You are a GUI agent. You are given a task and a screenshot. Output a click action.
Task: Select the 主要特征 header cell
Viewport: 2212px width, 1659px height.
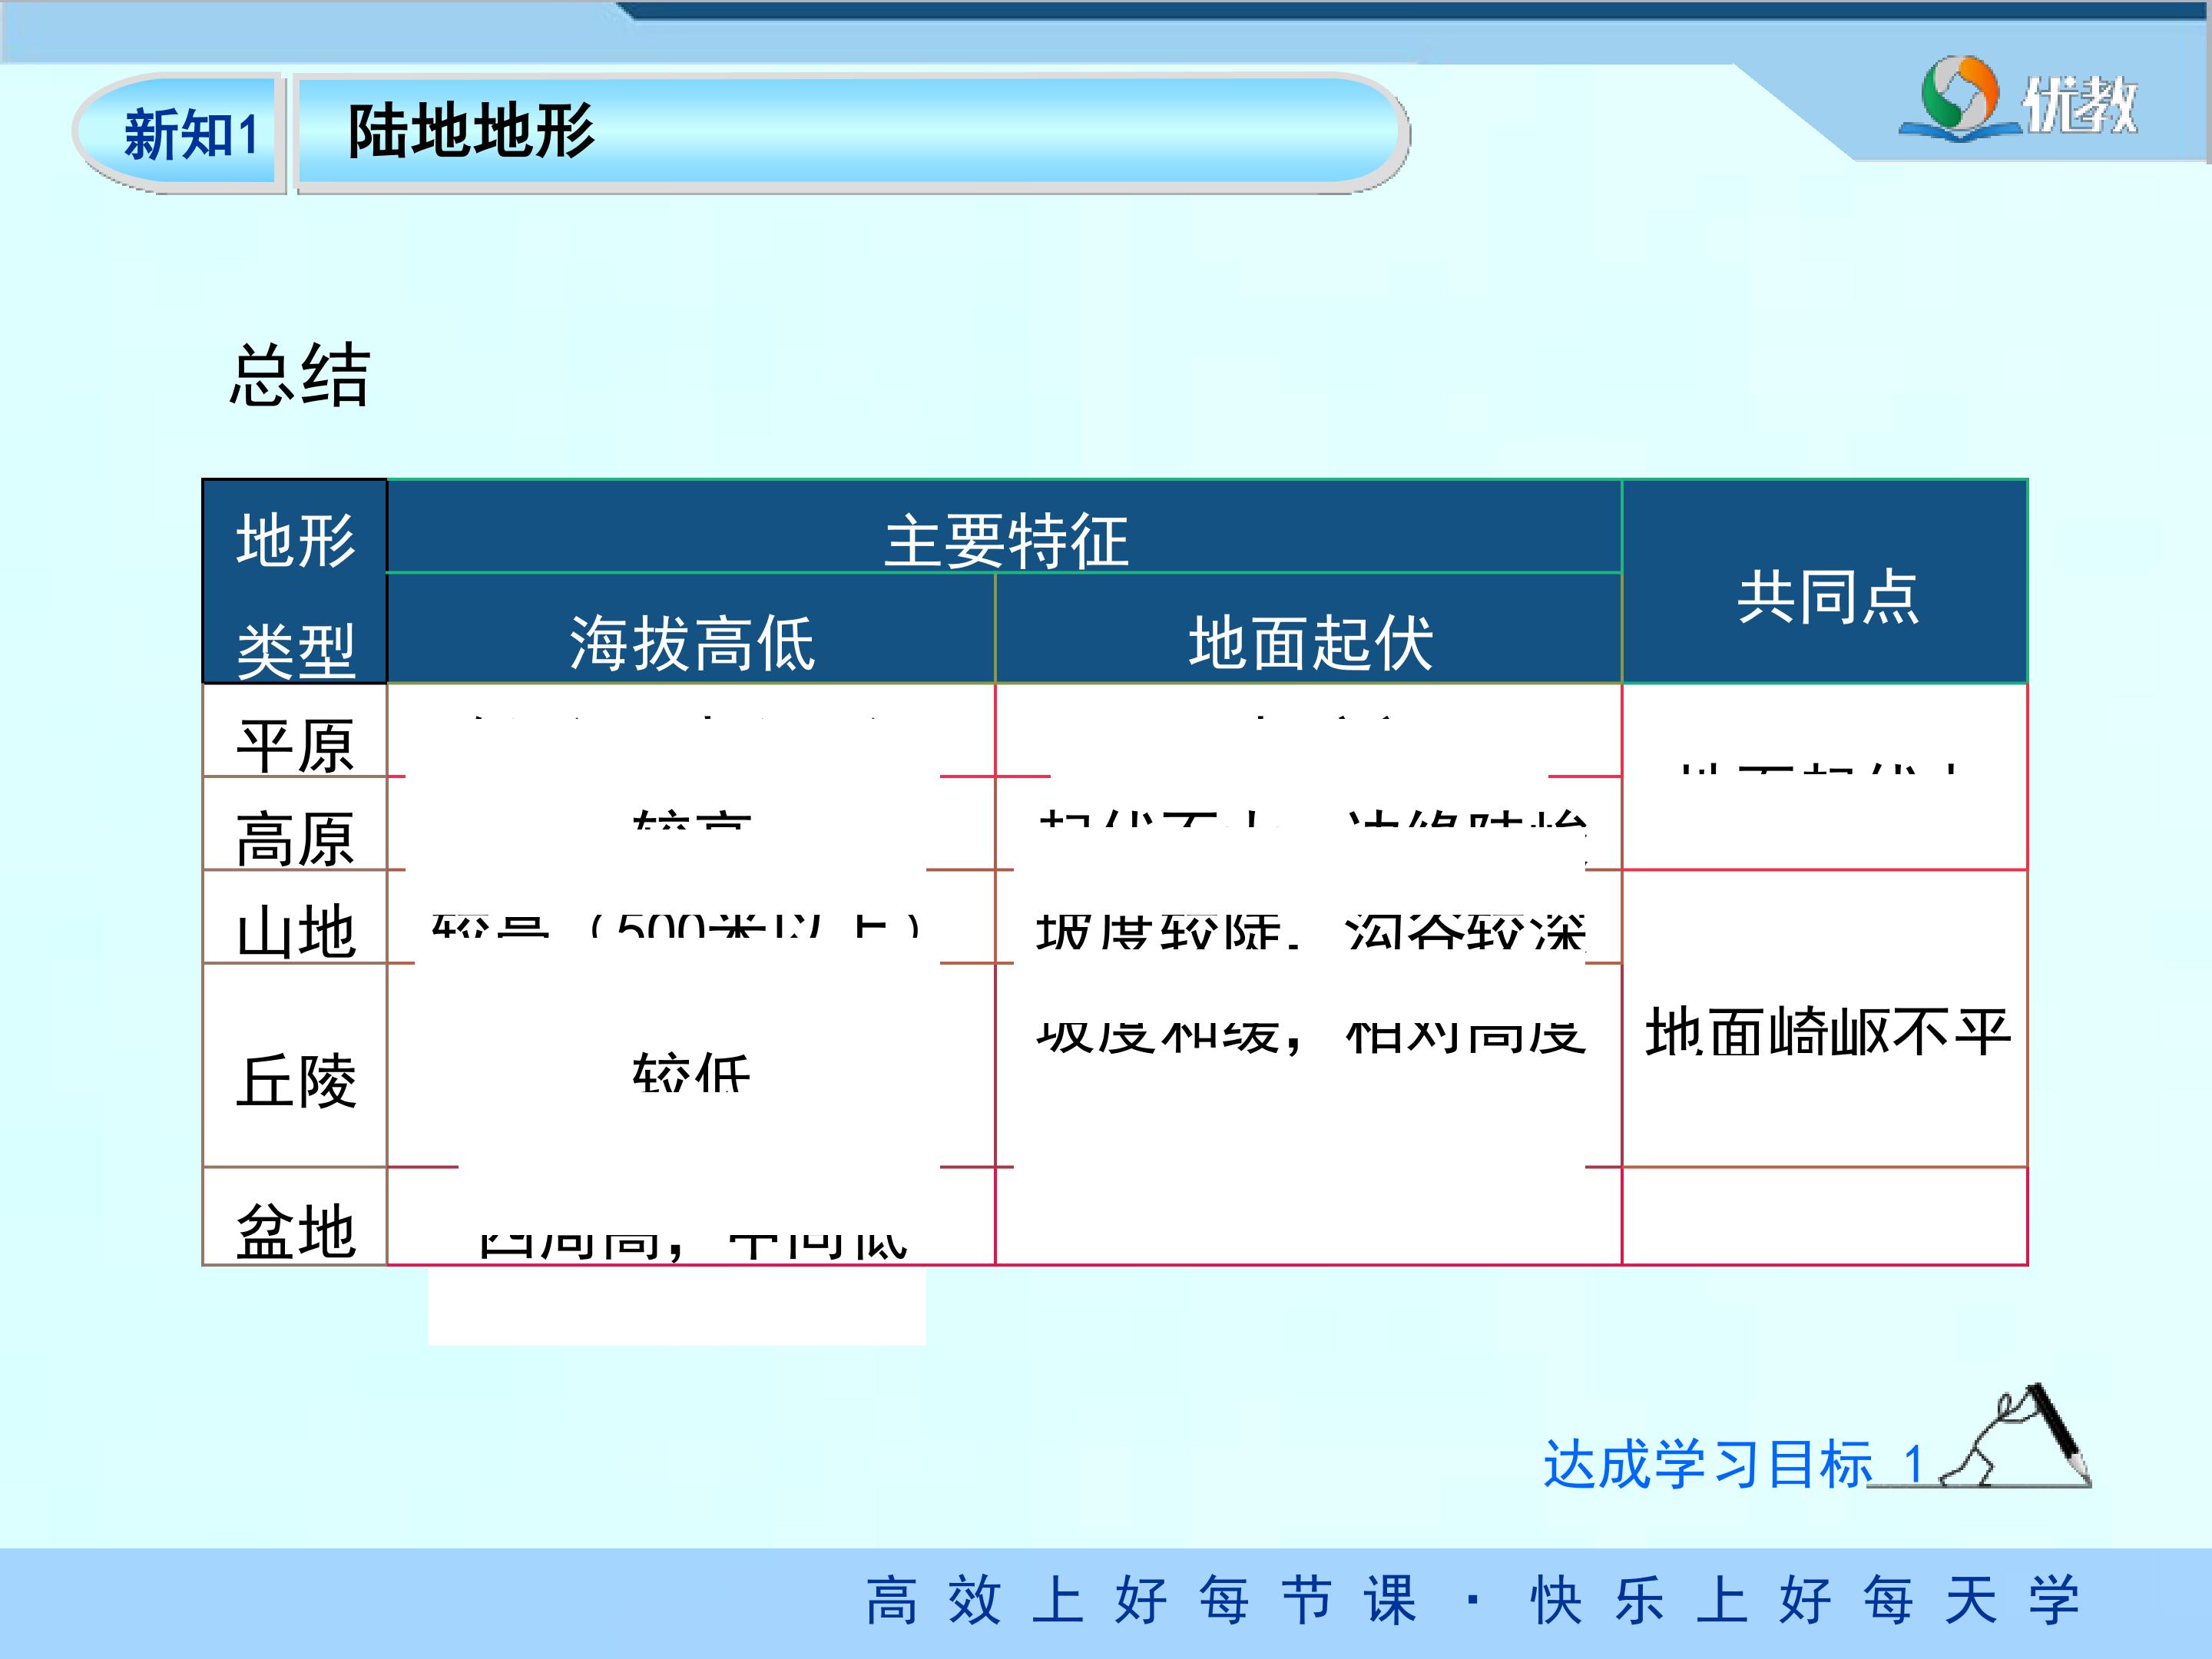pyautogui.click(x=1004, y=527)
